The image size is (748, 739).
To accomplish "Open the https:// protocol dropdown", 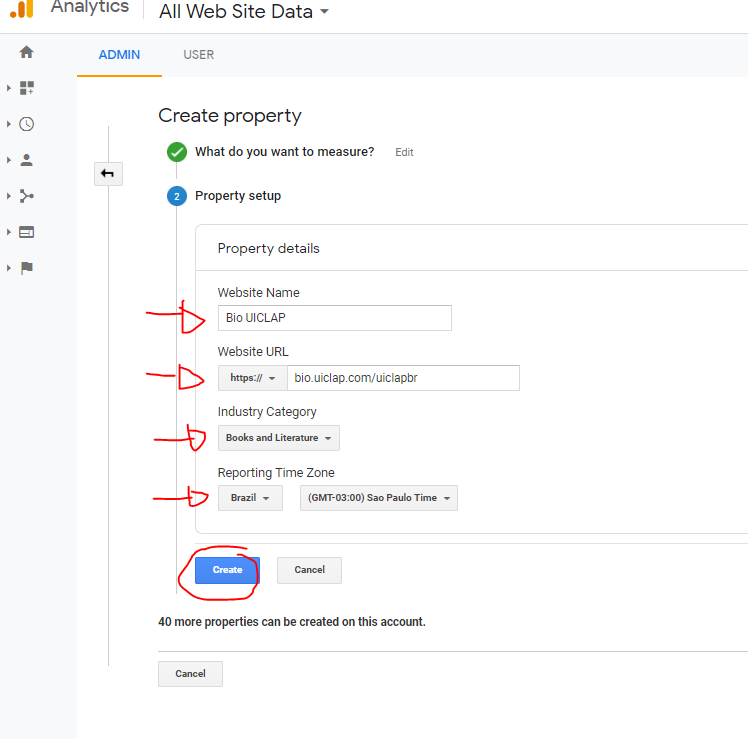I will pos(253,378).
